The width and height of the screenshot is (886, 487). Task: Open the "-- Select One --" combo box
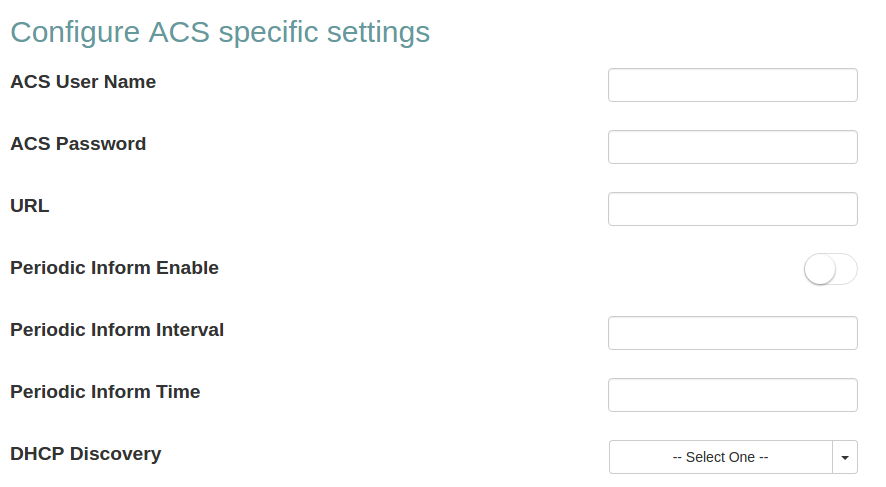[721, 457]
